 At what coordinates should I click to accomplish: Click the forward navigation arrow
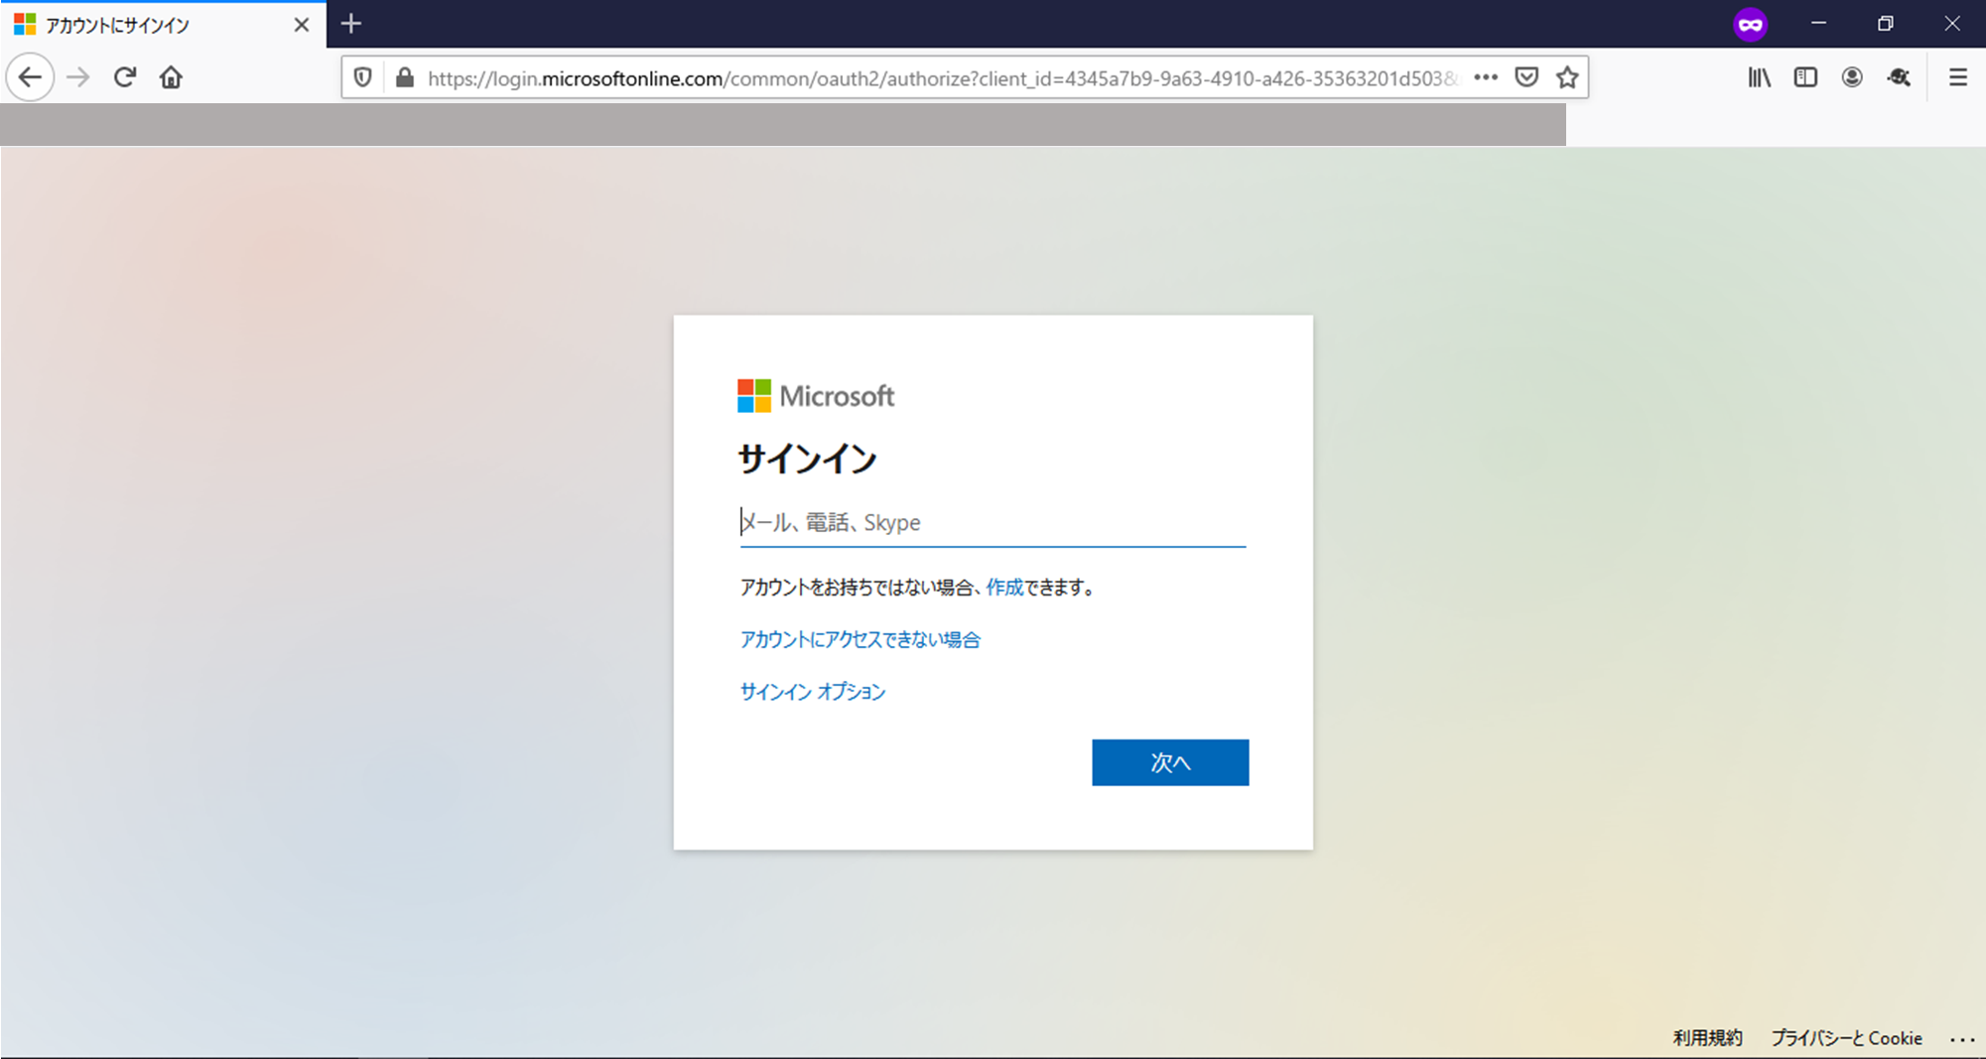tap(78, 77)
